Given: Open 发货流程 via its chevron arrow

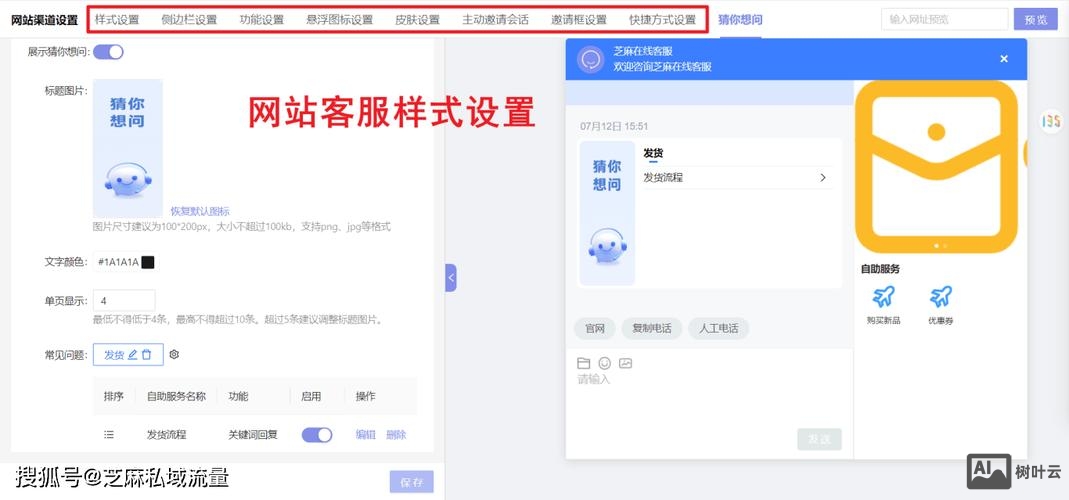Looking at the screenshot, I should 823,177.
